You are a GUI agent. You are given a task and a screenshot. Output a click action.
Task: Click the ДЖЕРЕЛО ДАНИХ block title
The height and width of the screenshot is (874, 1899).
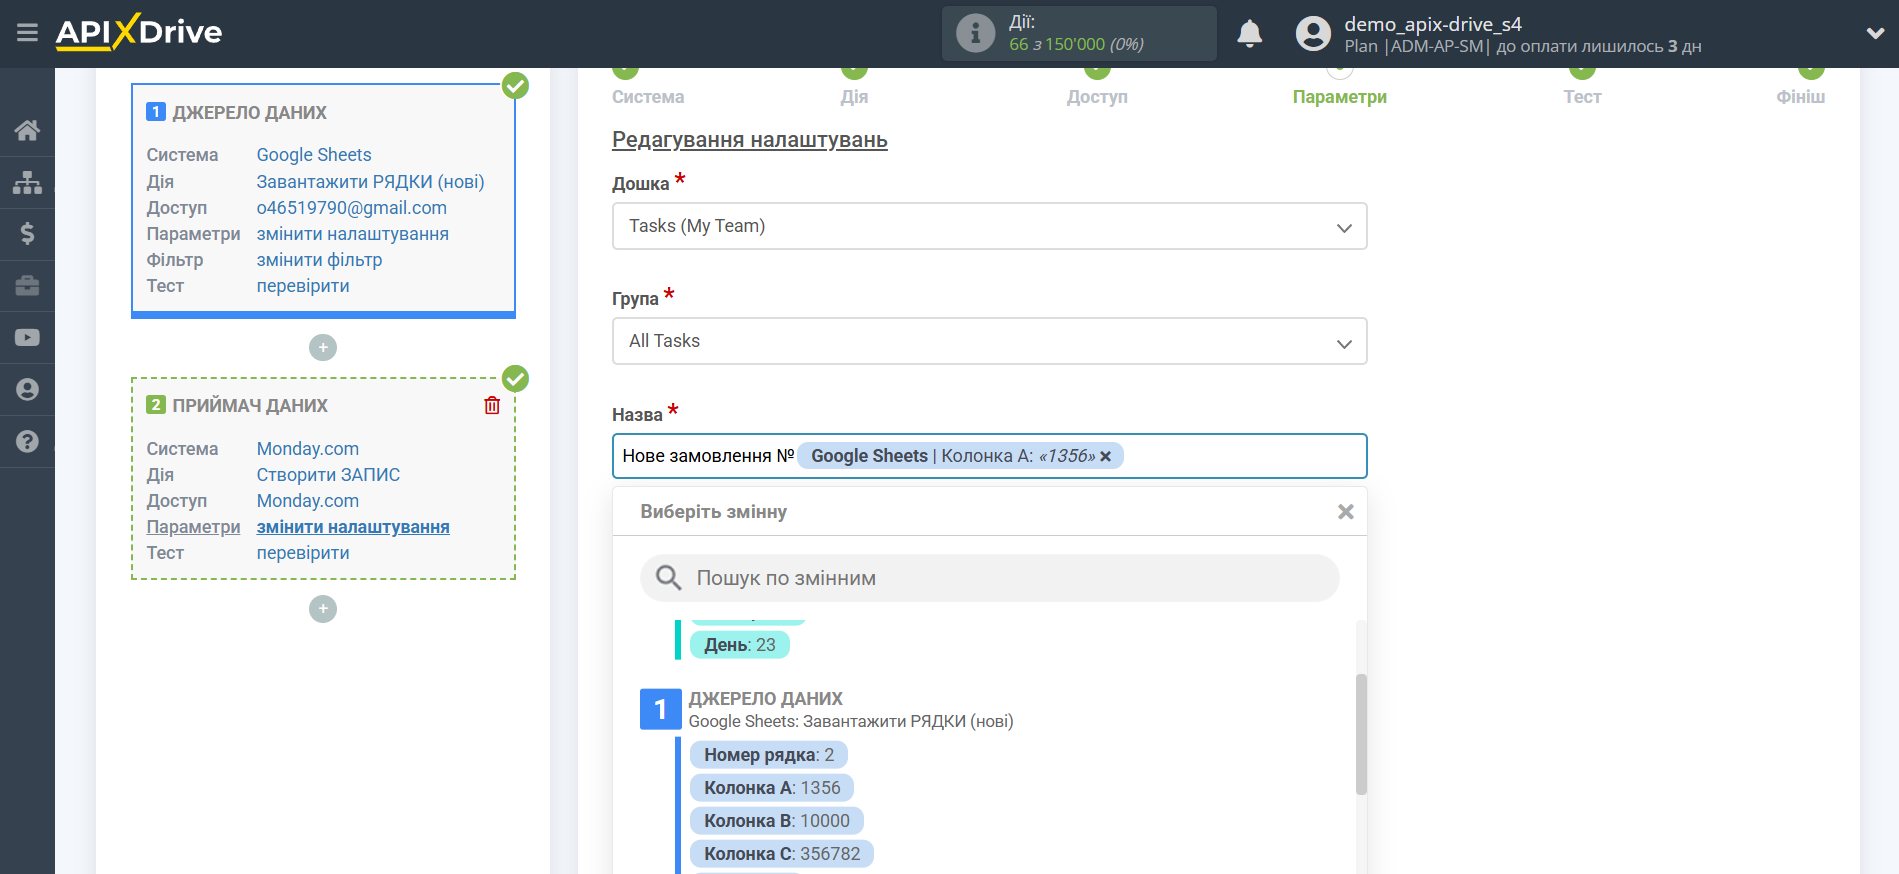(250, 113)
